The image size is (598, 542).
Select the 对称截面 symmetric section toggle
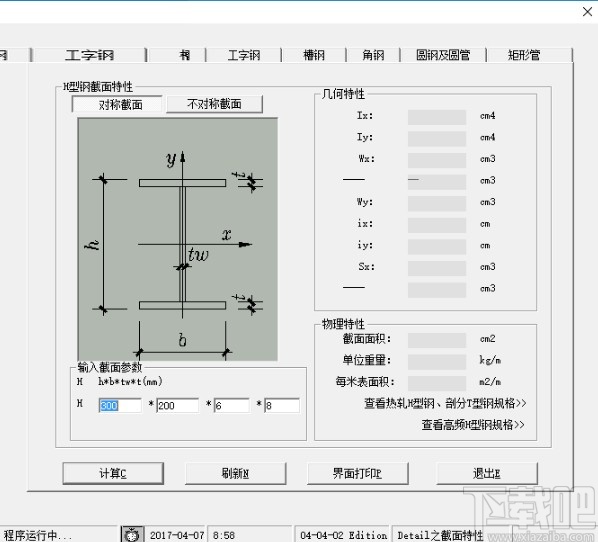(117, 104)
